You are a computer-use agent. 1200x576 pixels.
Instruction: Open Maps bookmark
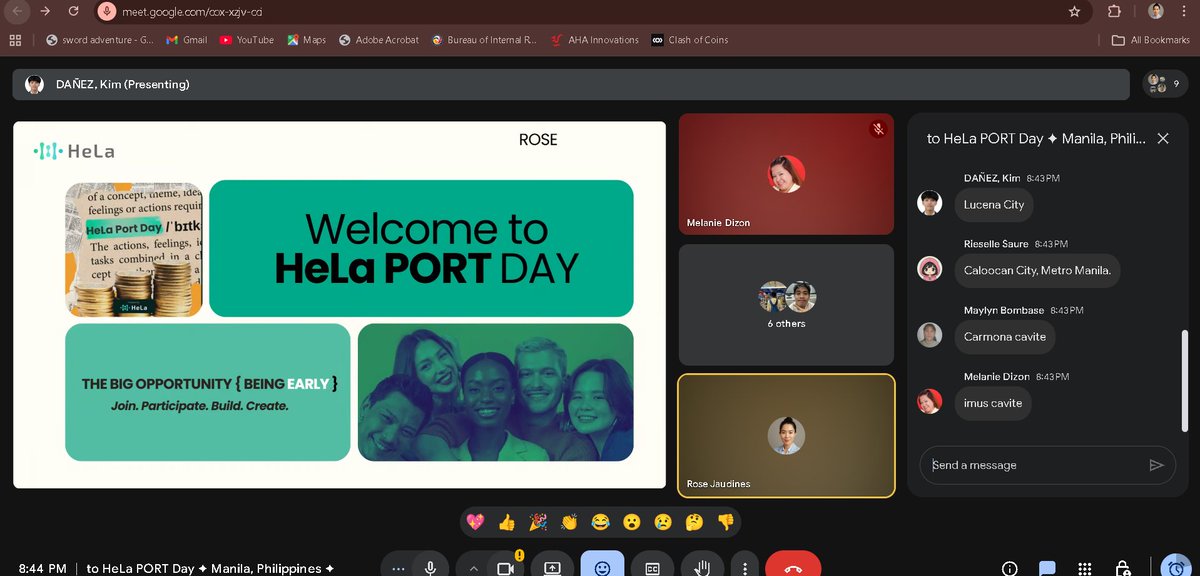[306, 40]
